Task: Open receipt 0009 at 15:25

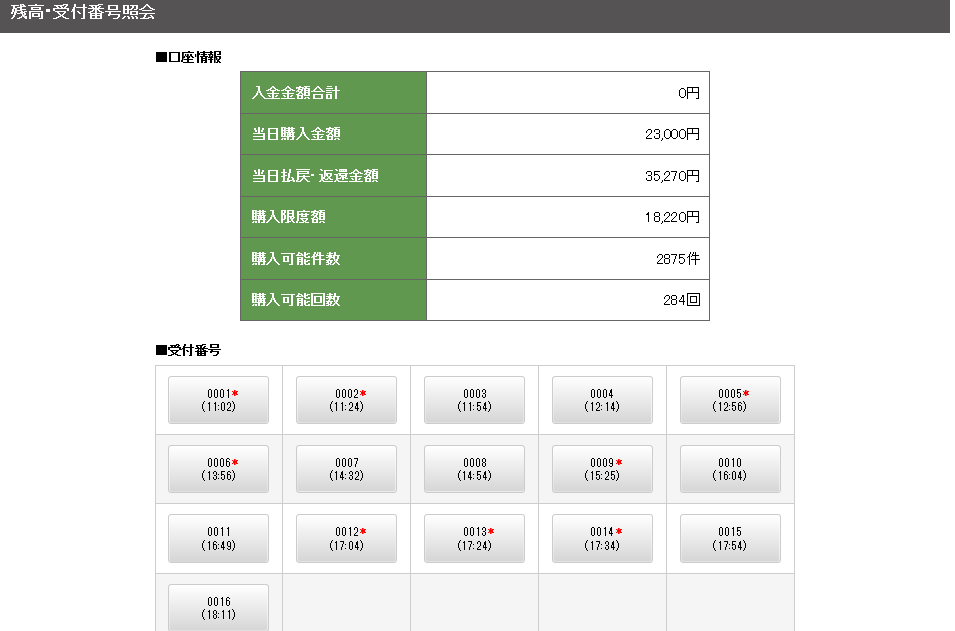Action: coord(602,469)
